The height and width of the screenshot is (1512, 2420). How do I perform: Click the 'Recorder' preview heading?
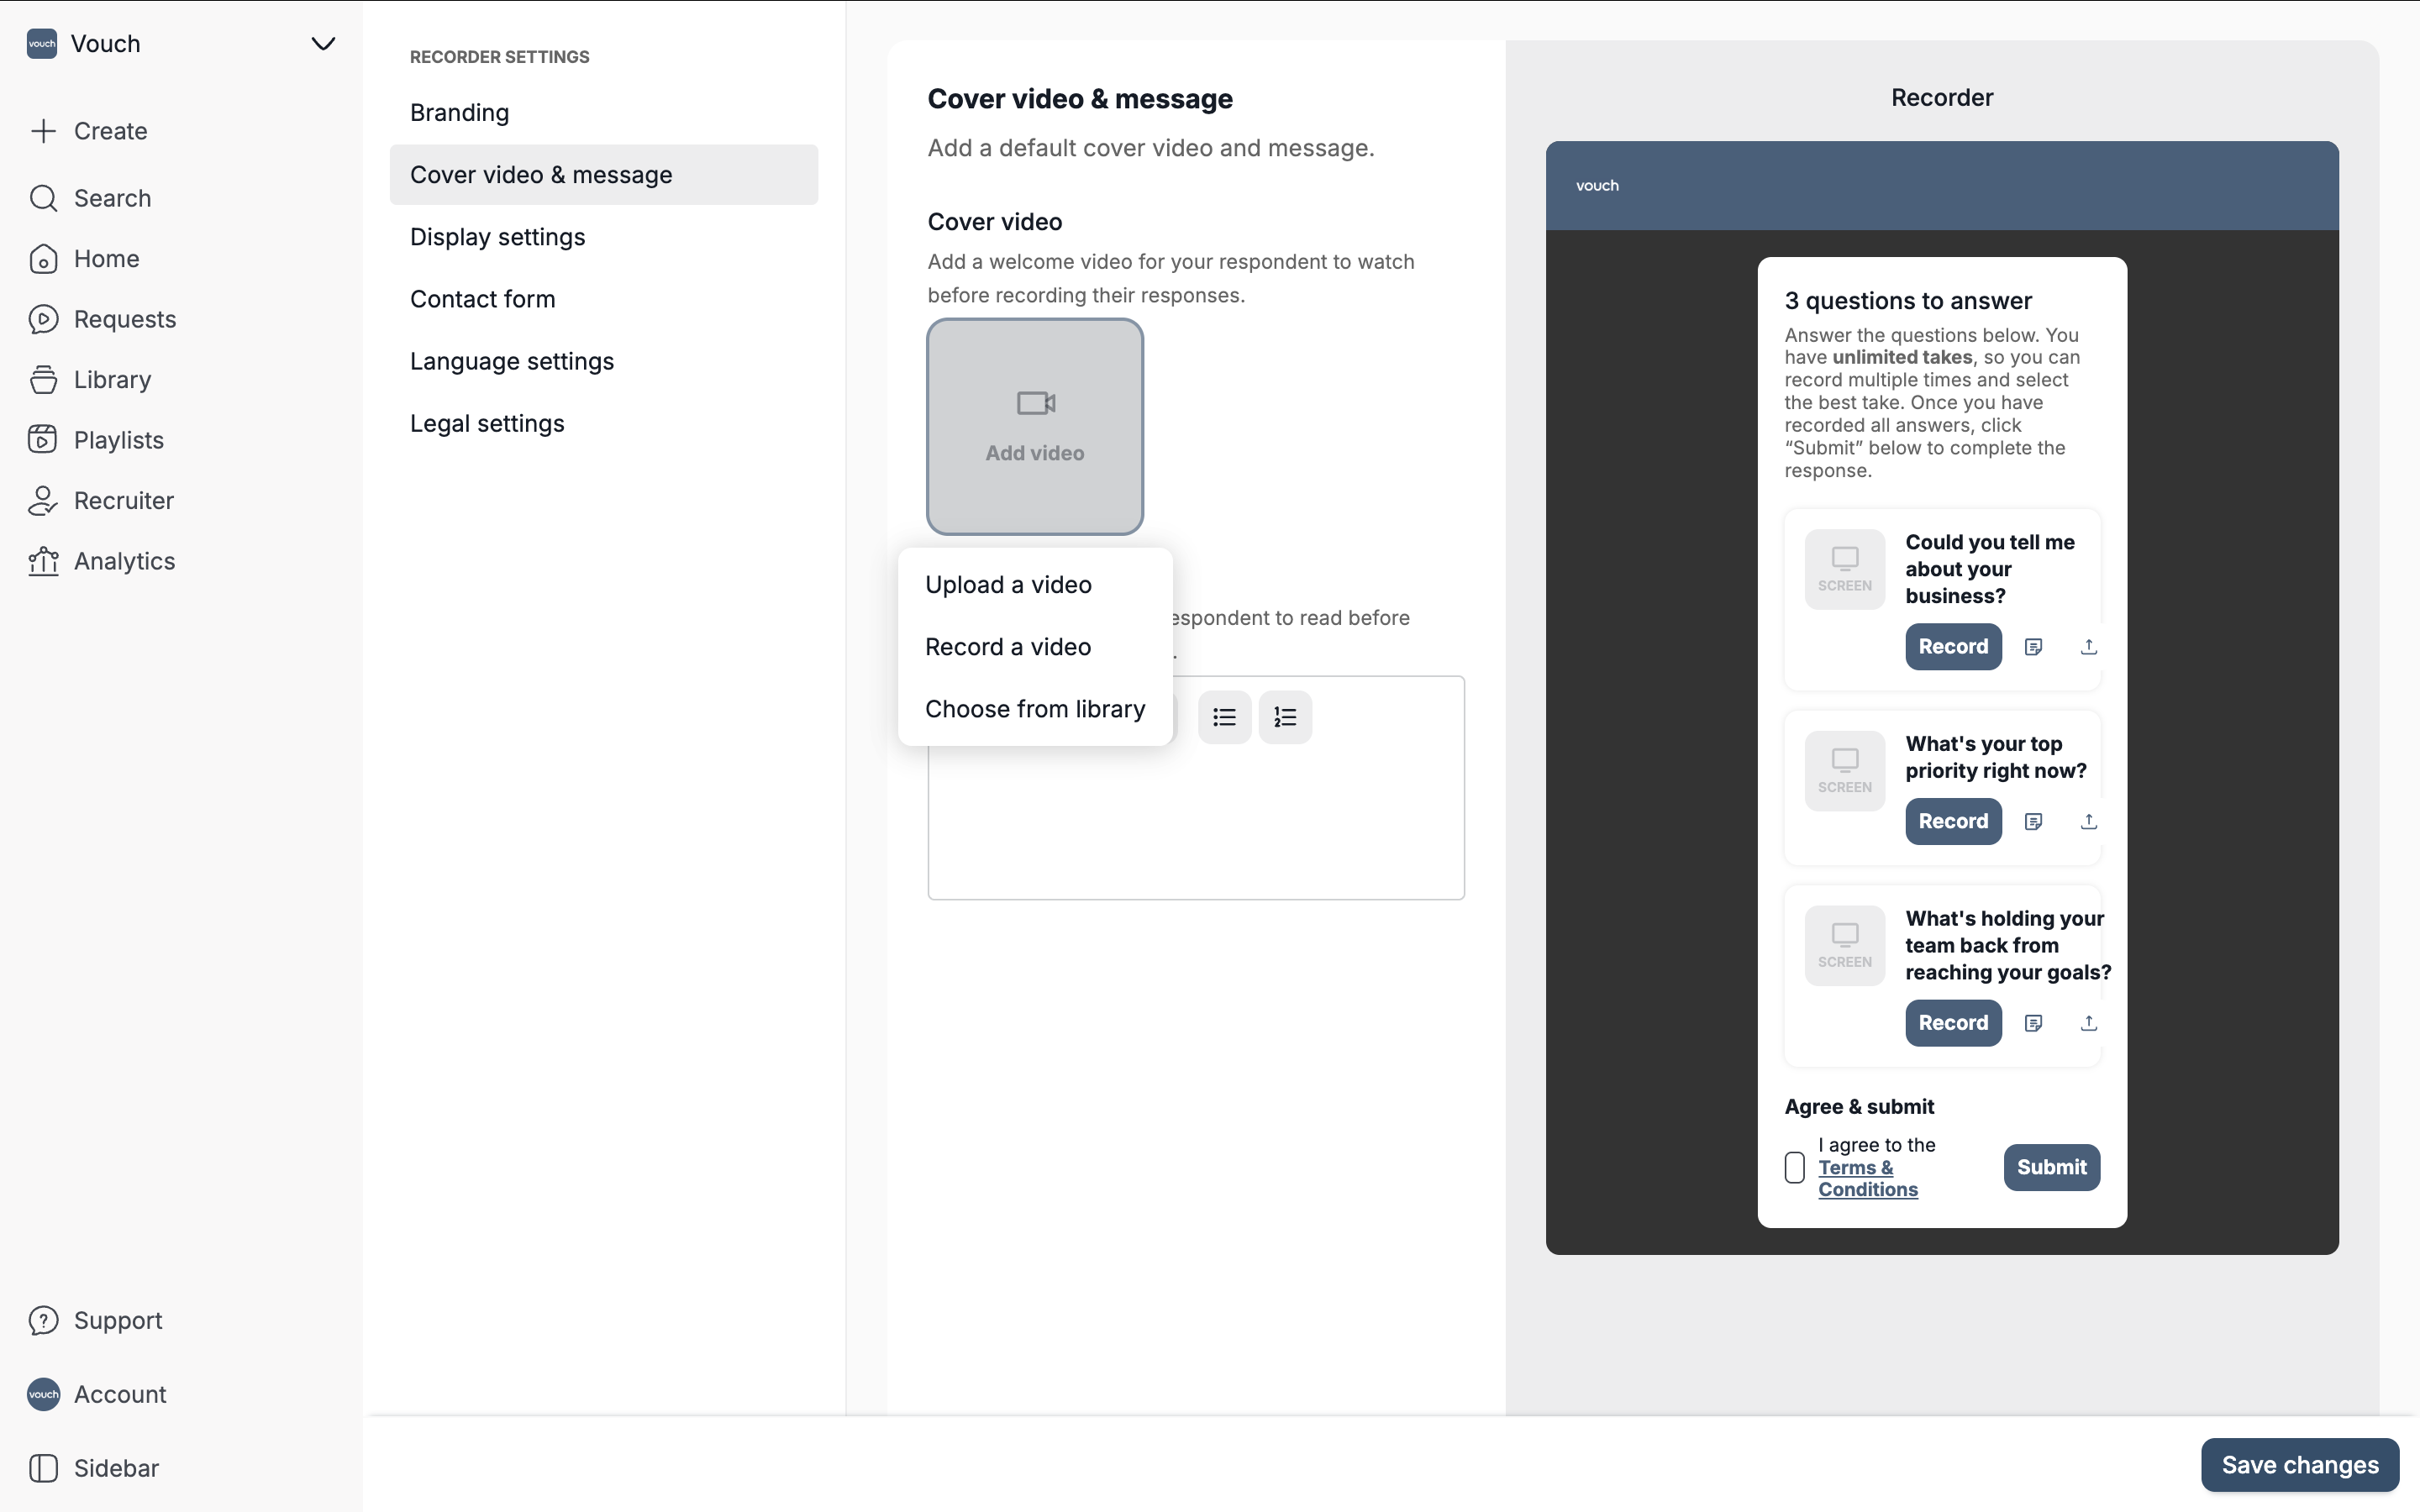tap(1942, 98)
